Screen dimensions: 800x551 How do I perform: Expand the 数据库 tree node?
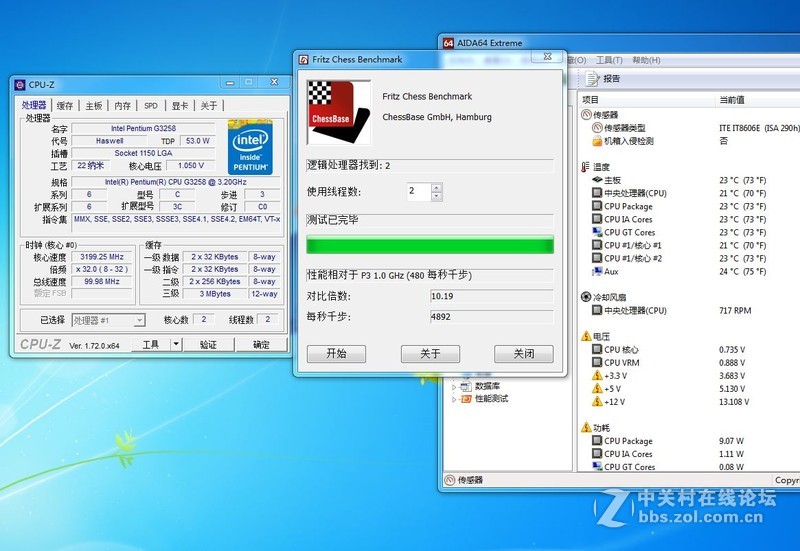pyautogui.click(x=454, y=387)
